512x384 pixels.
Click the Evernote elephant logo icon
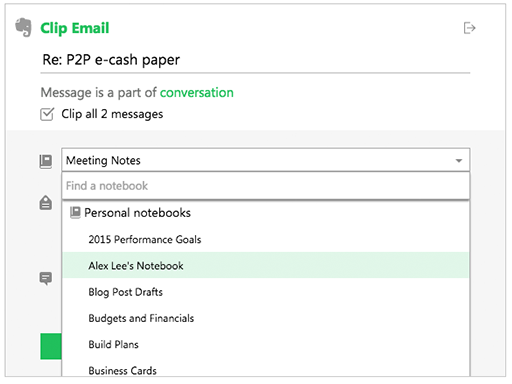[x=24, y=27]
